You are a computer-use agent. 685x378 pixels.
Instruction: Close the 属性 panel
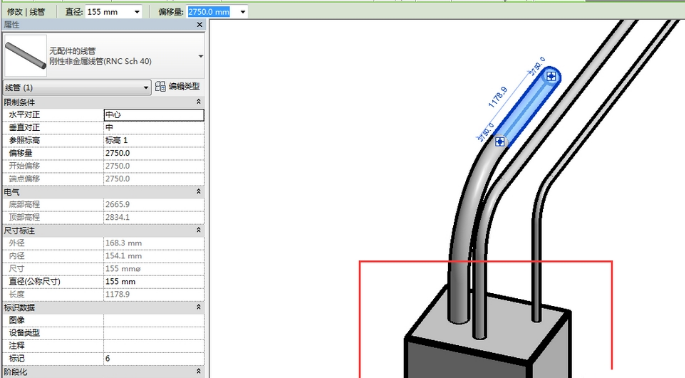click(200, 25)
